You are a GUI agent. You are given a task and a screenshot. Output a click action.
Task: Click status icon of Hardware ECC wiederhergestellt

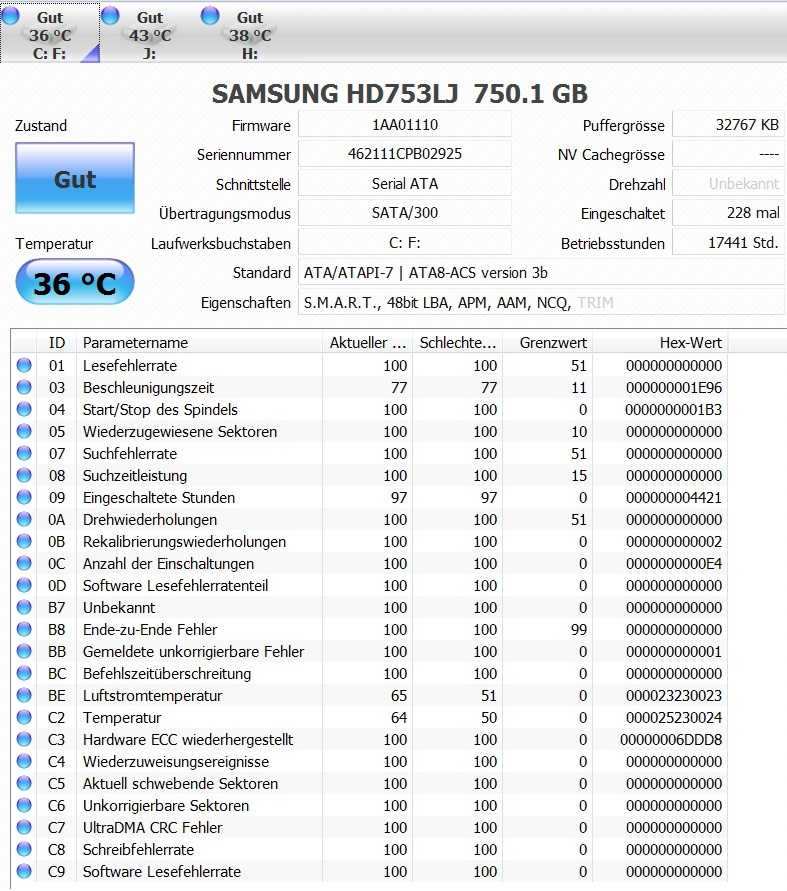24,739
